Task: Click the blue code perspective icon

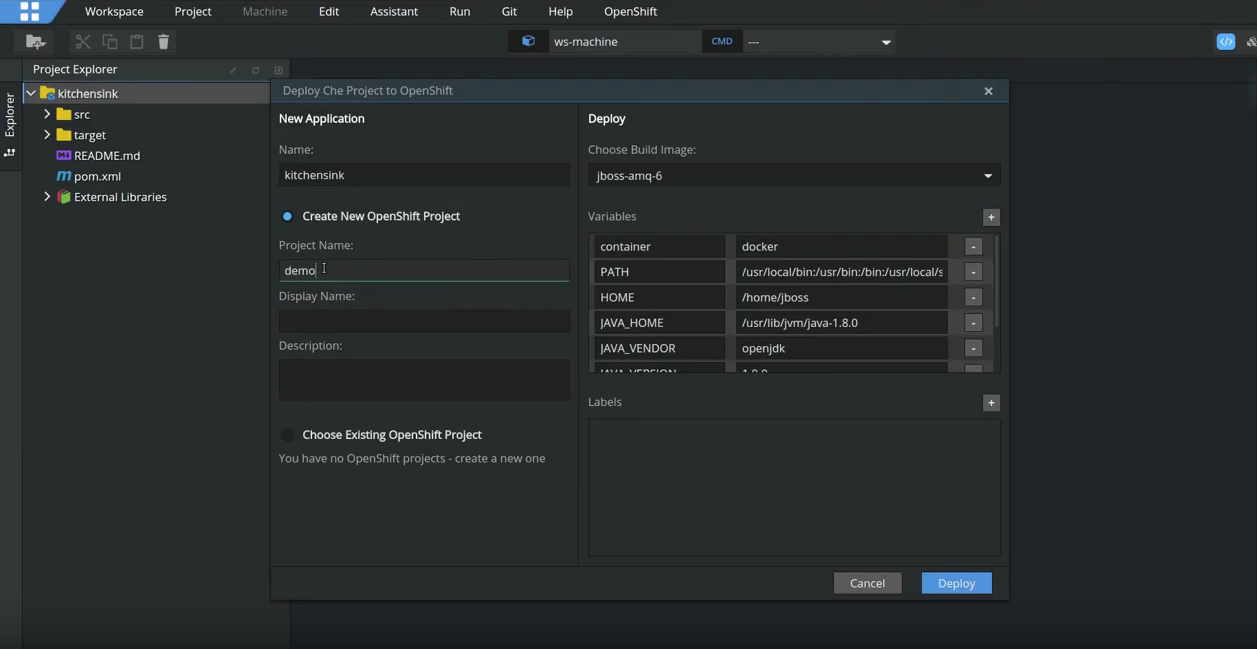Action: [x=1226, y=41]
